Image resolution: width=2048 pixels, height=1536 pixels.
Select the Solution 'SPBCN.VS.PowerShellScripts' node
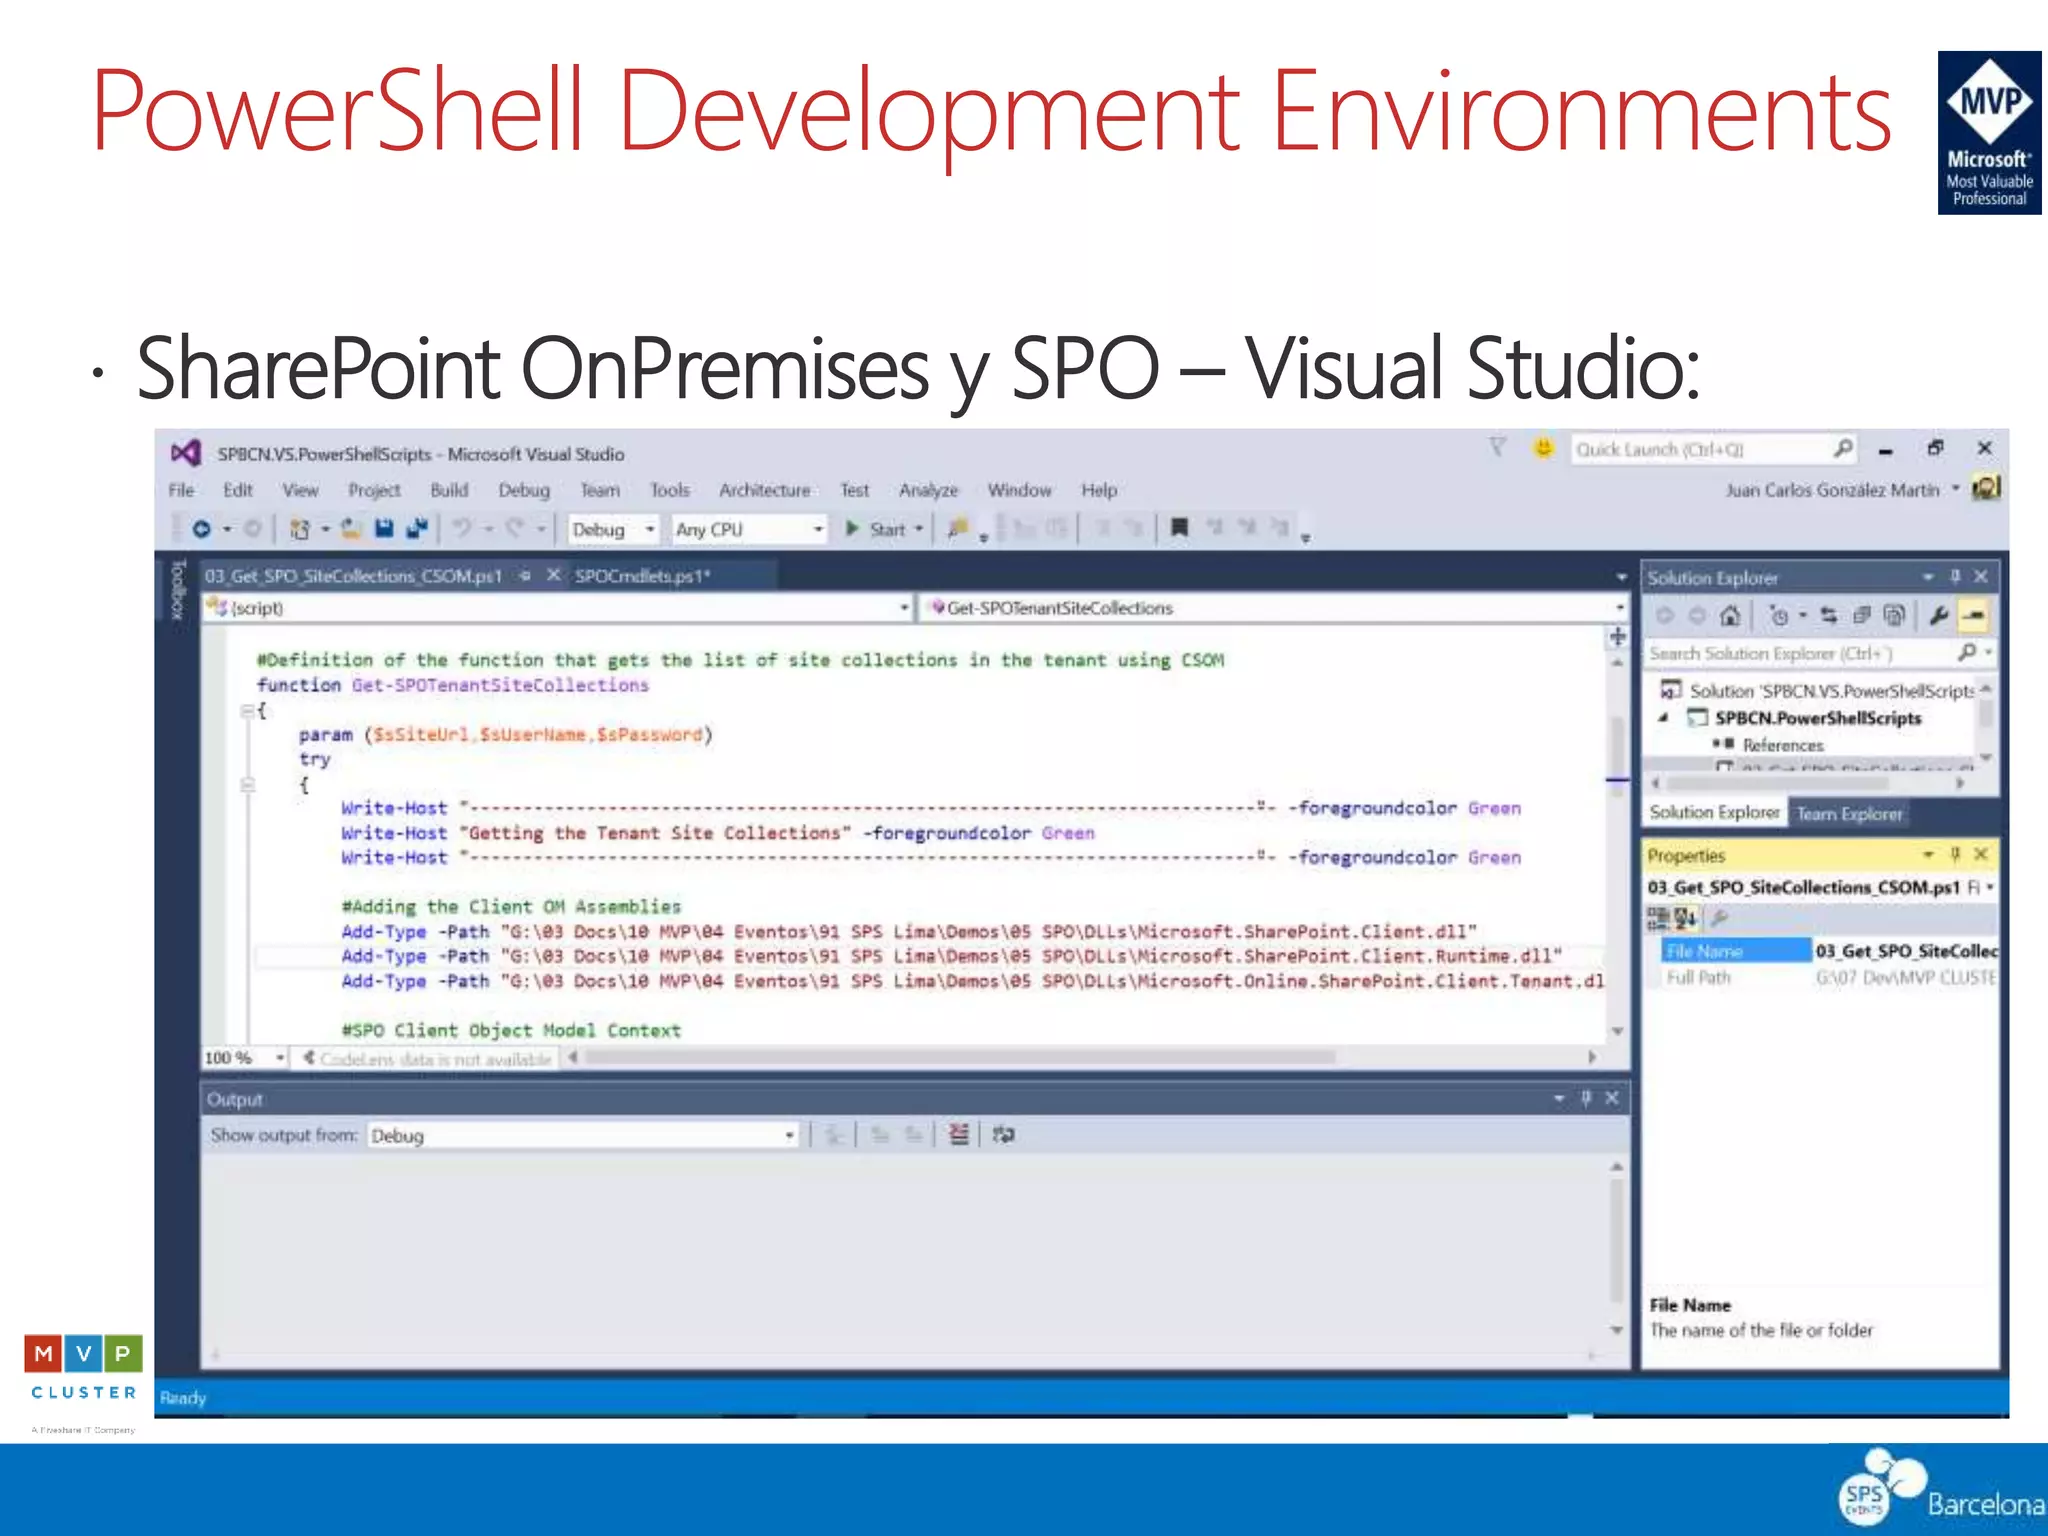click(1818, 691)
